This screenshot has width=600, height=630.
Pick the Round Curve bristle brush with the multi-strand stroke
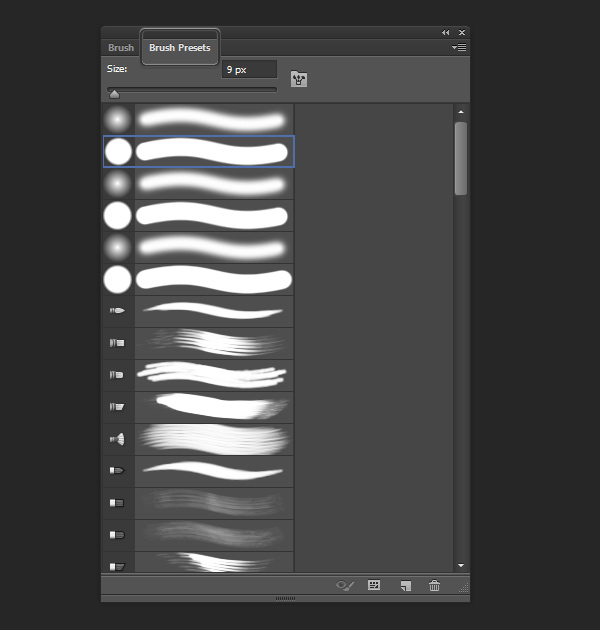coord(199,375)
